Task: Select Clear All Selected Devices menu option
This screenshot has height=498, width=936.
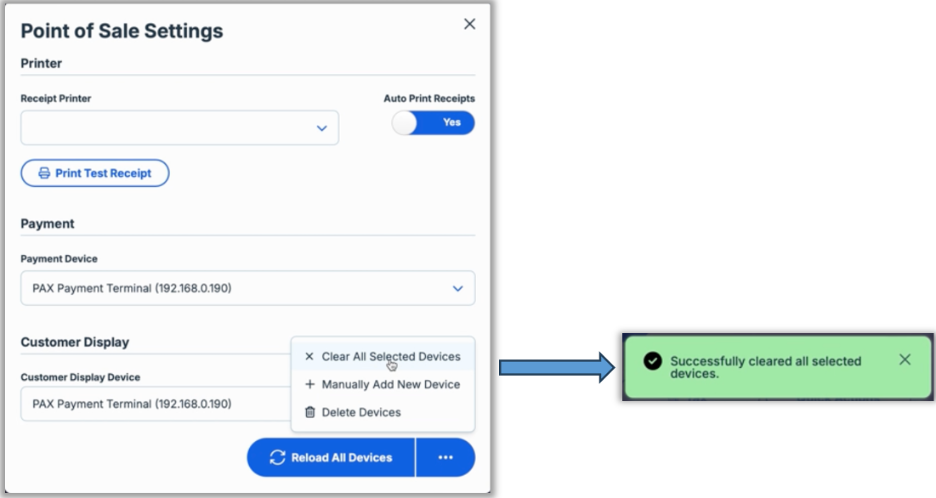Action: point(390,356)
